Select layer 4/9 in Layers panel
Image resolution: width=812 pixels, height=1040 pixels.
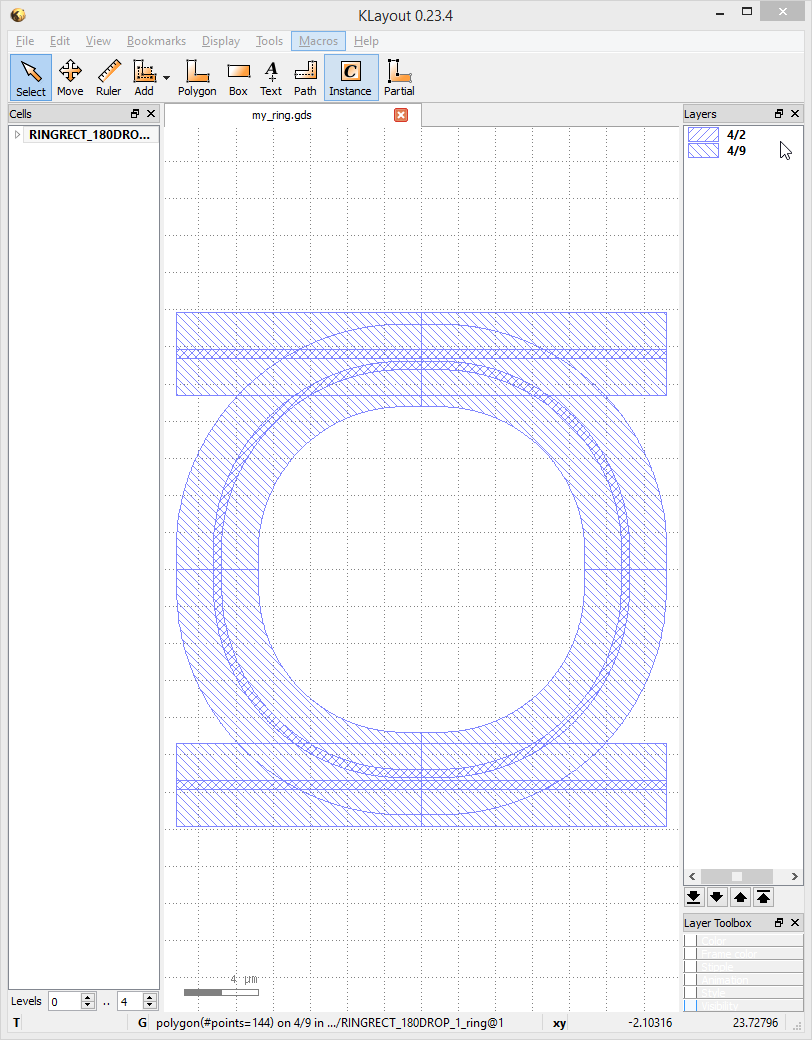pyautogui.click(x=736, y=151)
